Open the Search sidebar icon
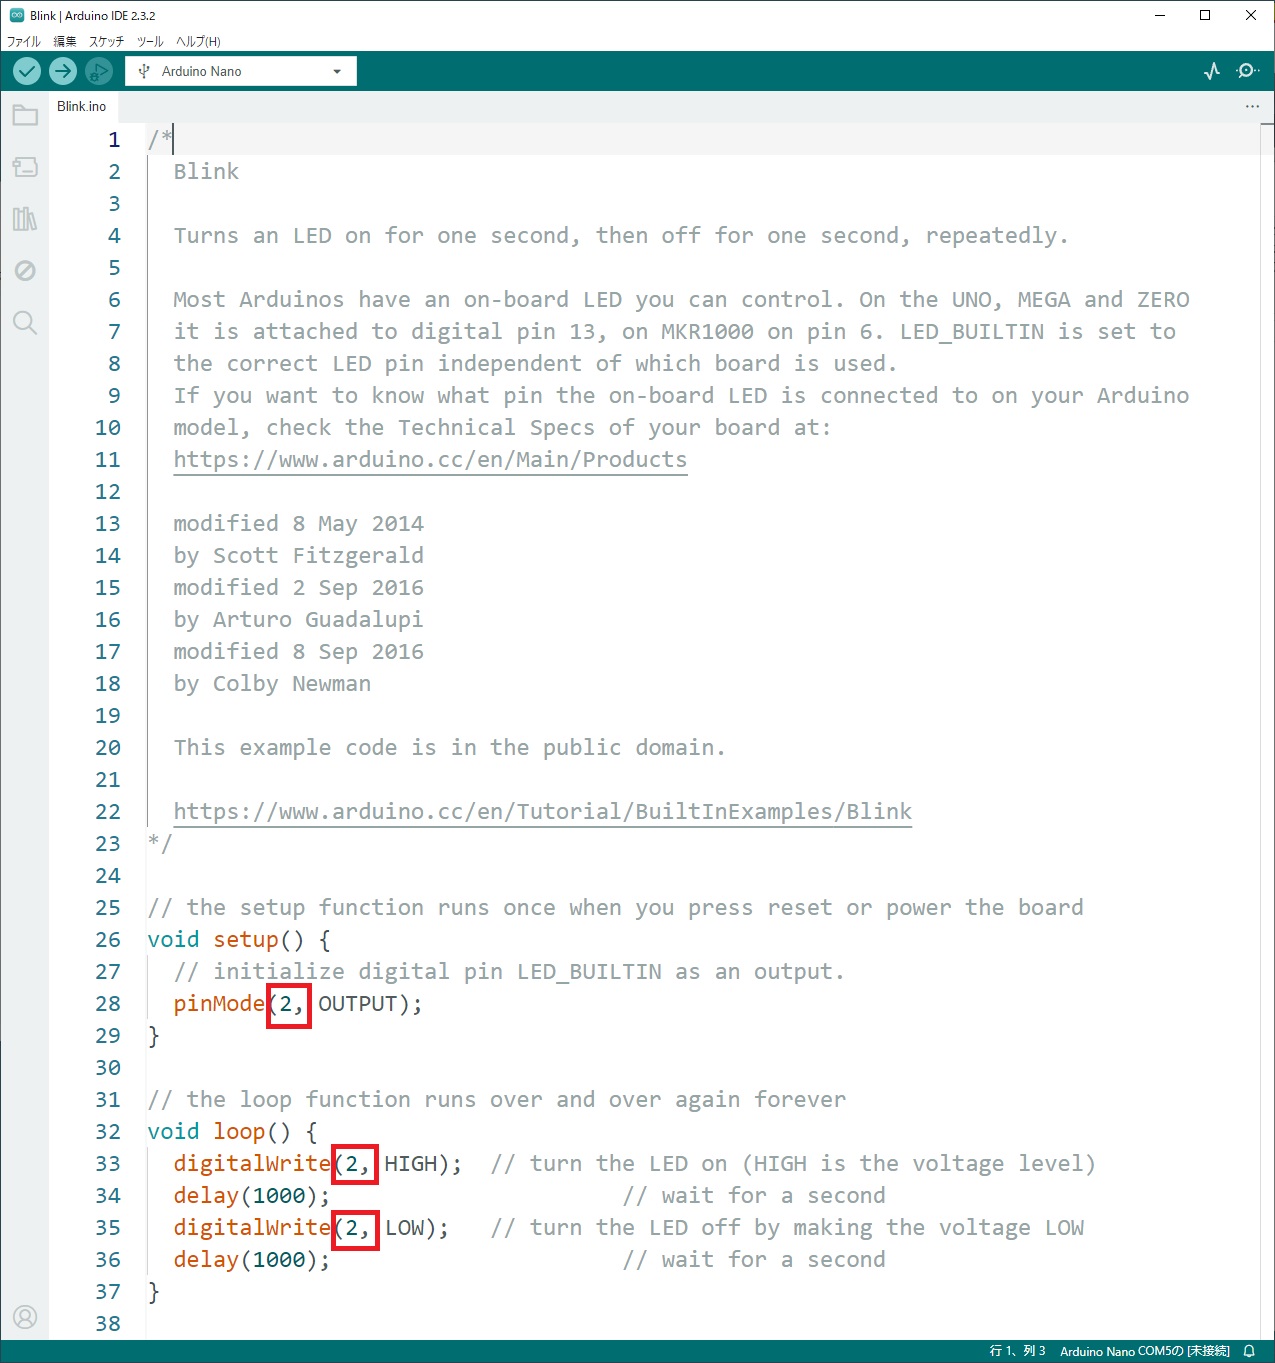This screenshot has height=1363, width=1275. point(25,323)
